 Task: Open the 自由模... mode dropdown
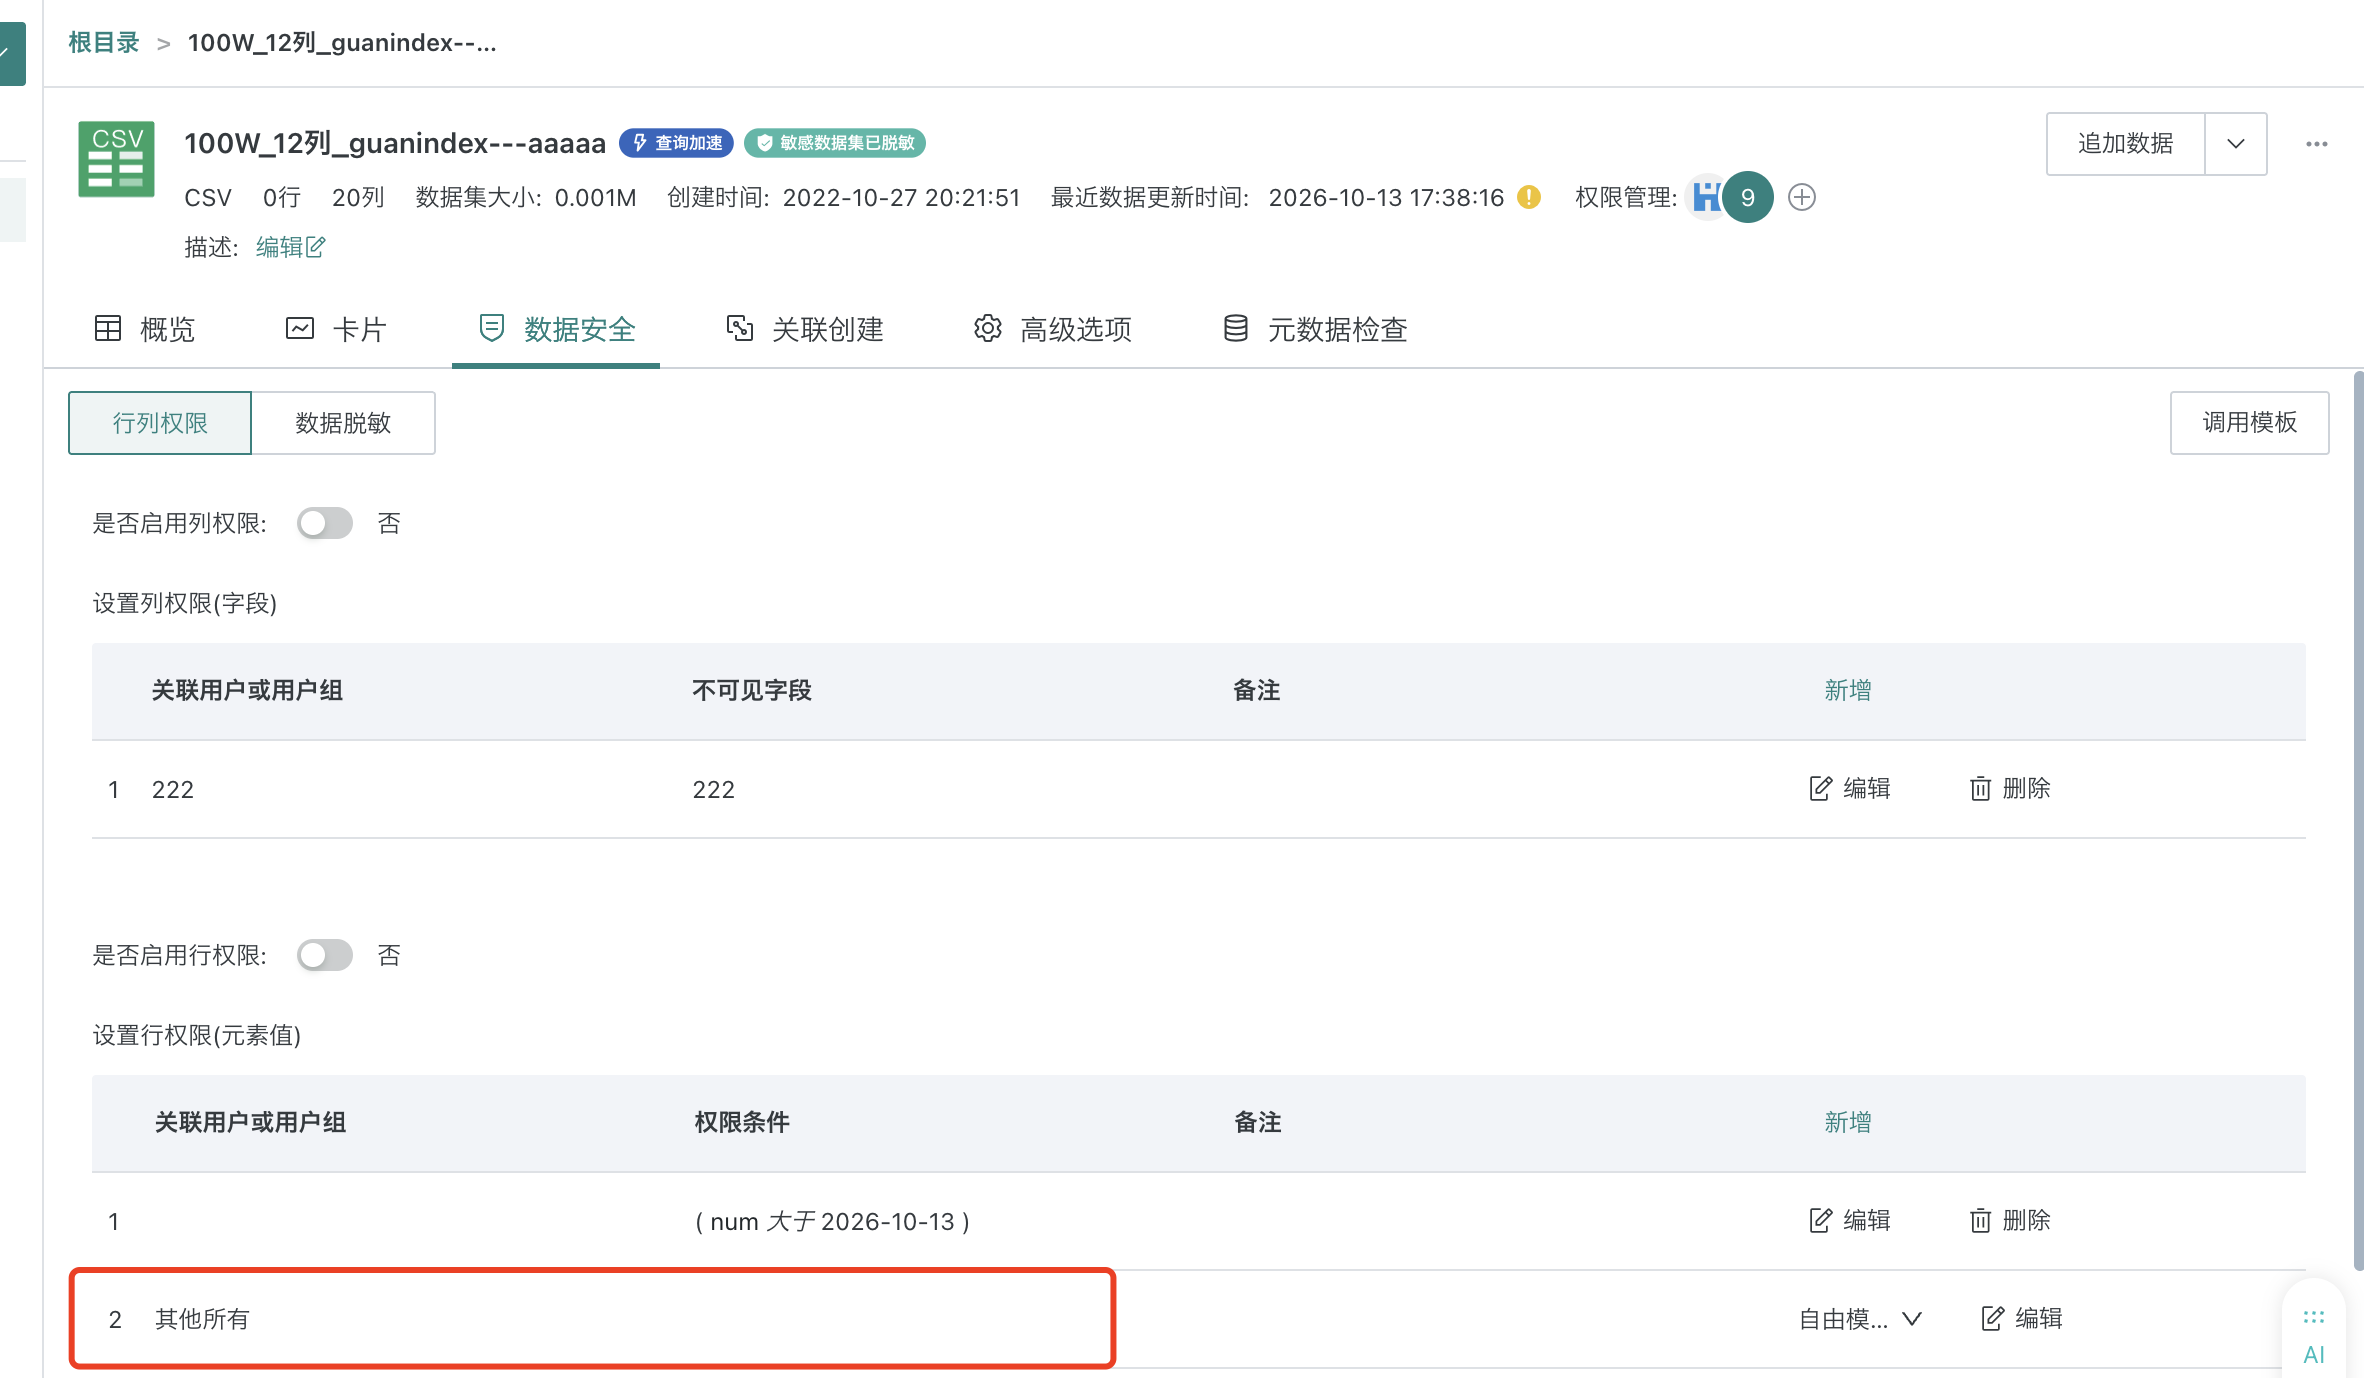(1860, 1319)
